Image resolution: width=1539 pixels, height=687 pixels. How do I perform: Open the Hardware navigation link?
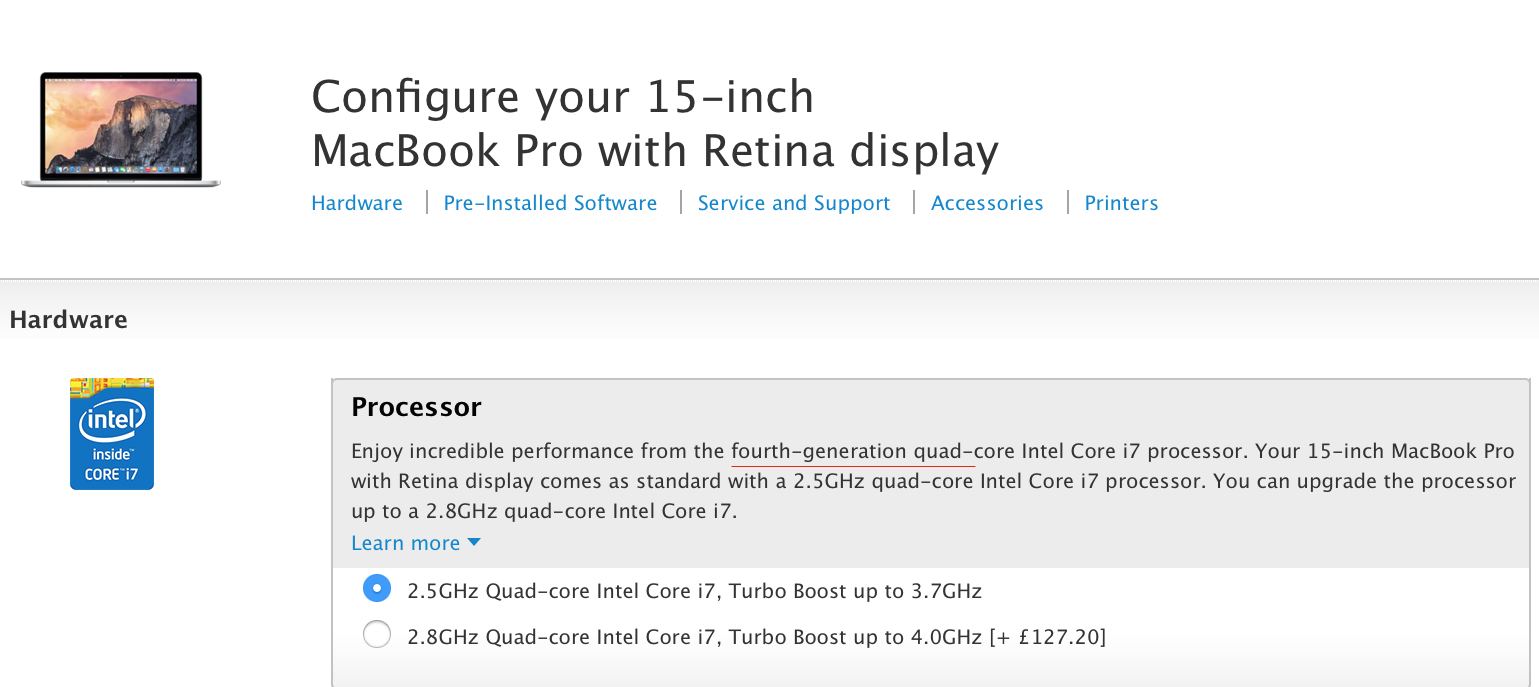point(357,203)
